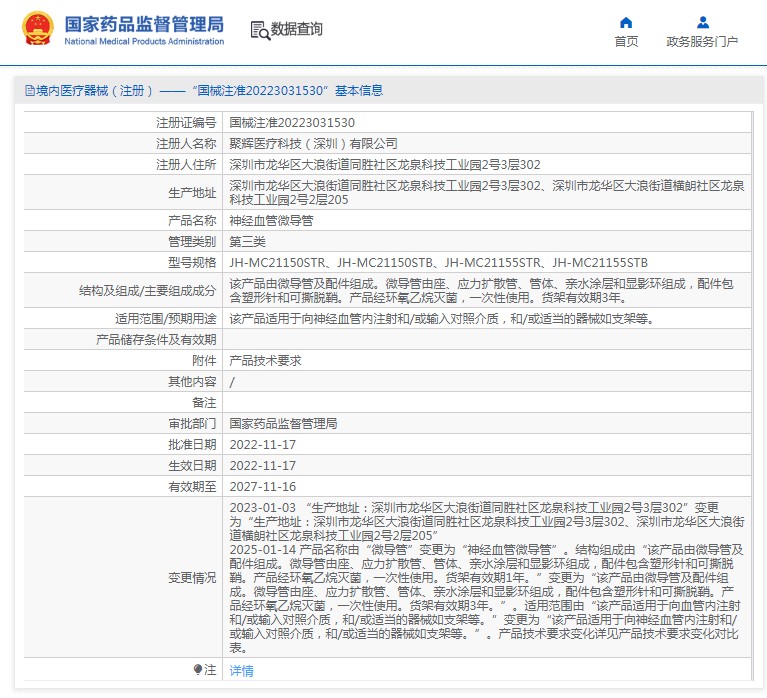Image resolution: width=767 pixels, height=698 pixels.
Task: Select registration number 国械注准20223031530 in table
Action: click(292, 123)
